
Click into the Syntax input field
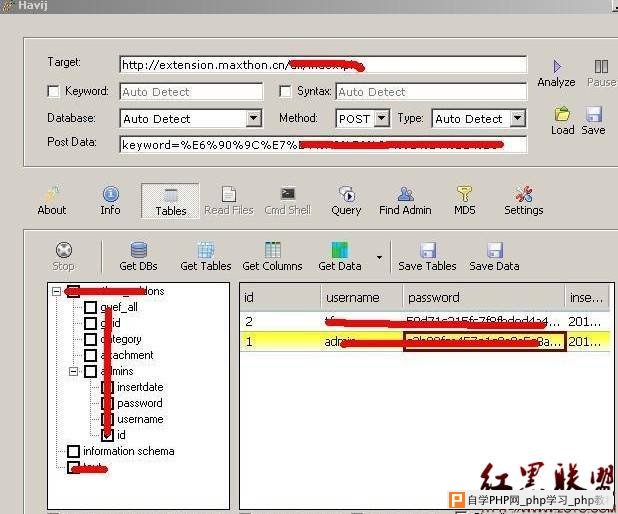431,92
